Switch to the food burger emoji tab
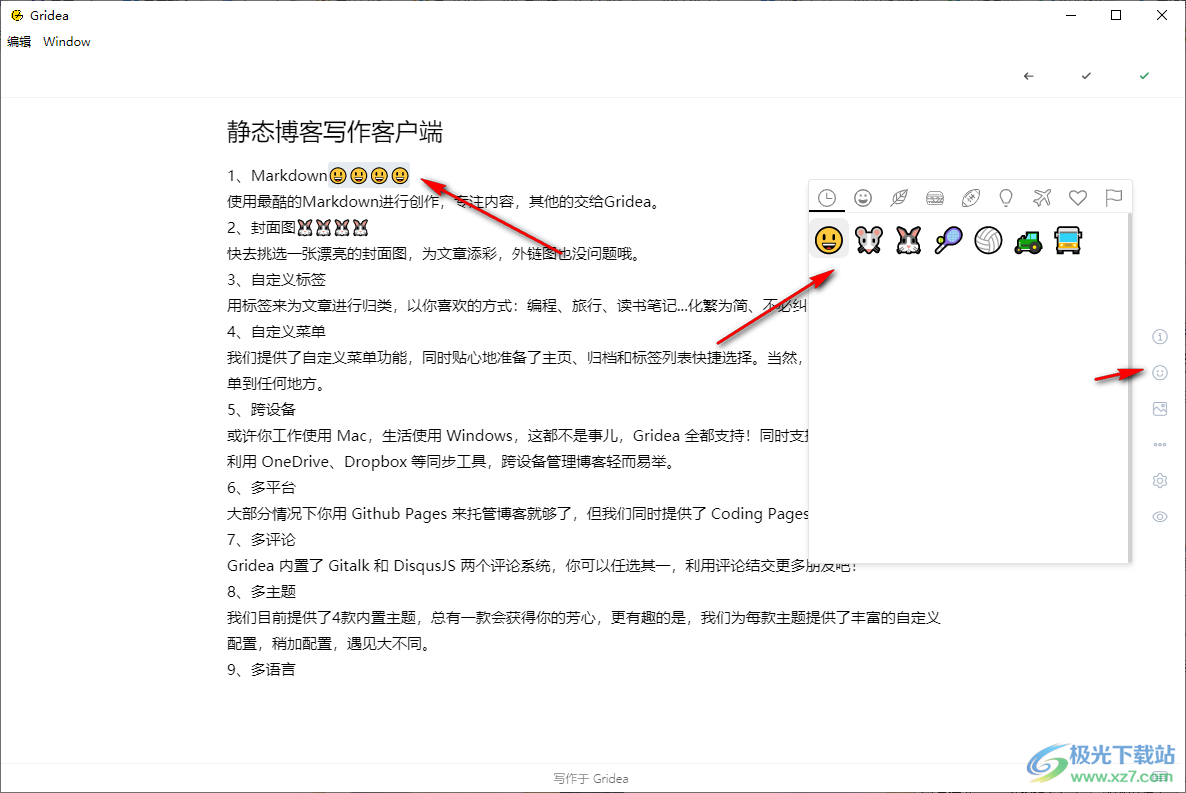 tap(935, 197)
